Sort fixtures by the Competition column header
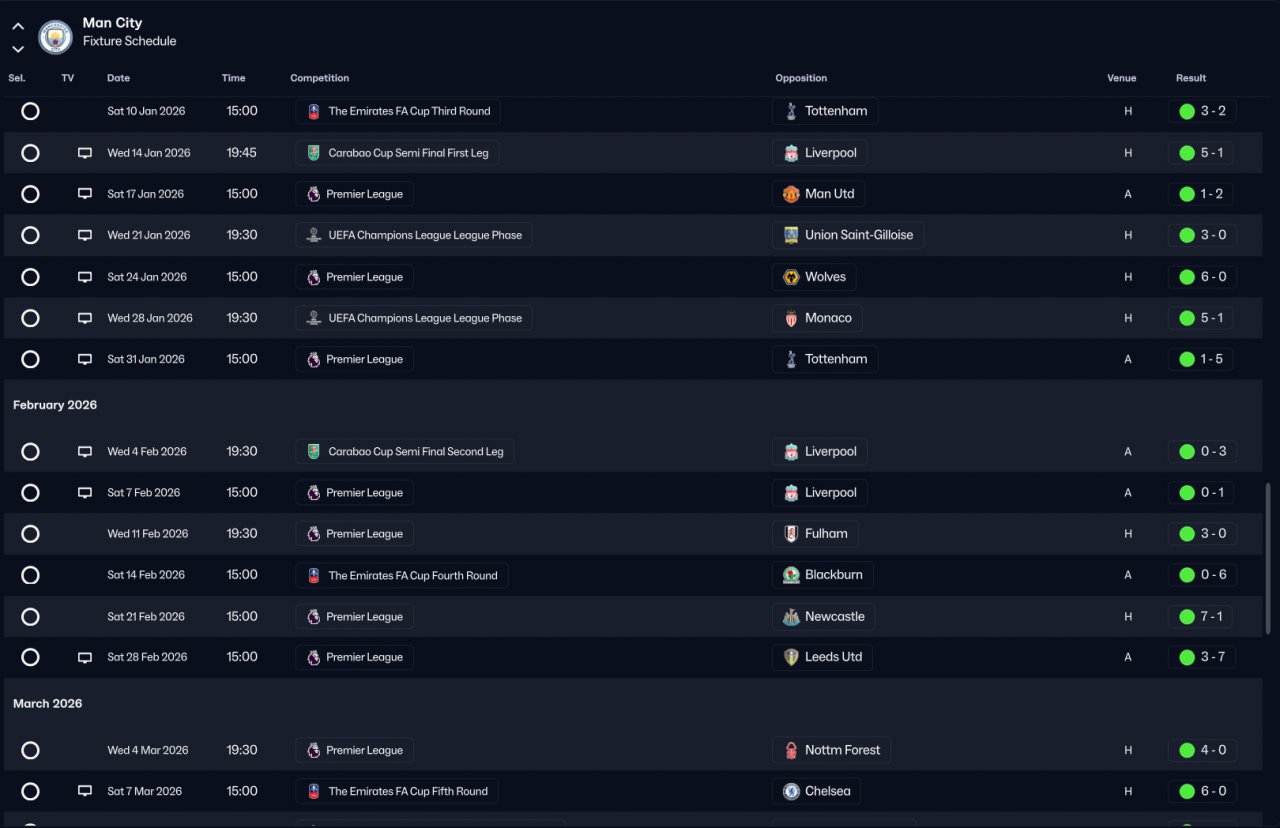The image size is (1280, 828). click(x=320, y=78)
